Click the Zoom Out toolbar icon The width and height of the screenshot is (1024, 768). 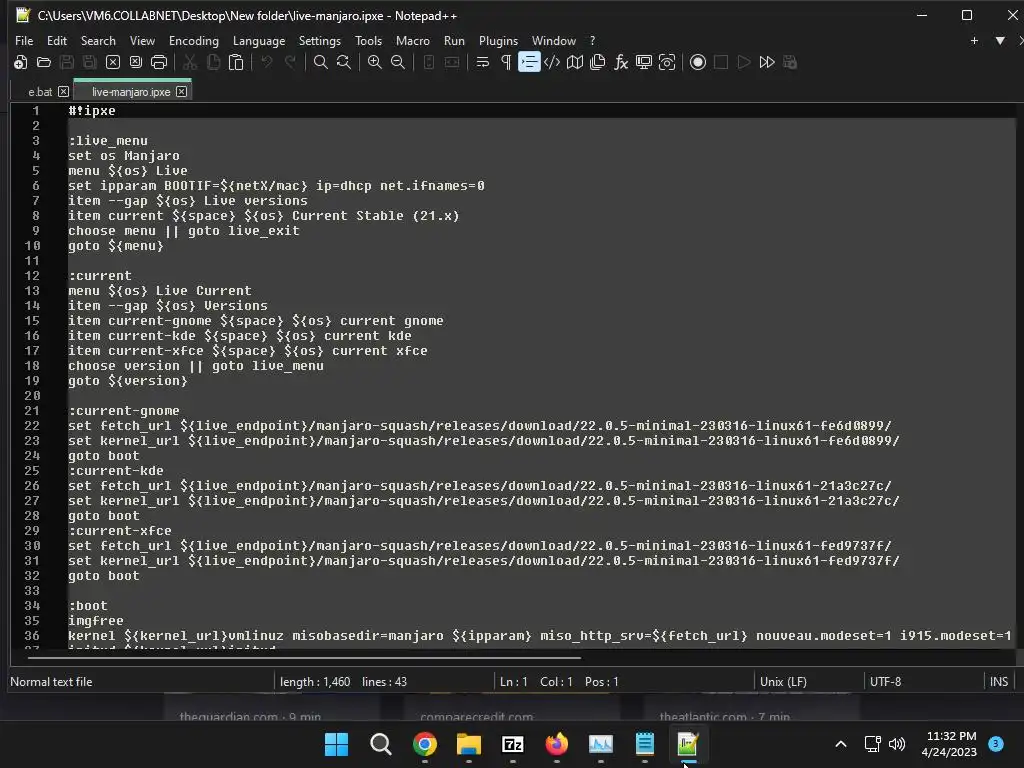click(398, 62)
